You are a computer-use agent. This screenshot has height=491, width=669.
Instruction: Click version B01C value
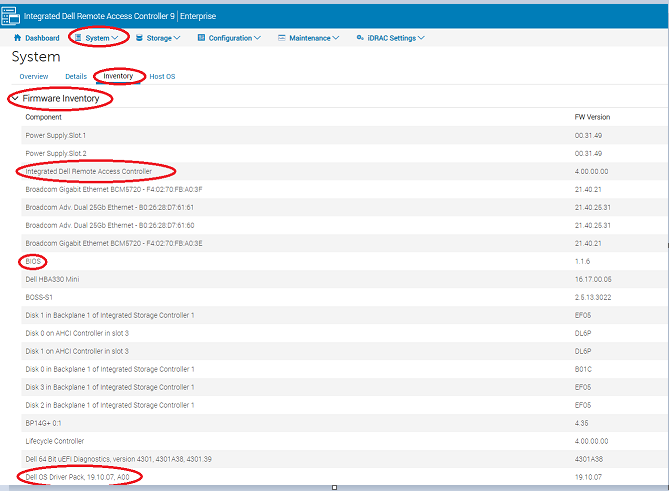(583, 369)
